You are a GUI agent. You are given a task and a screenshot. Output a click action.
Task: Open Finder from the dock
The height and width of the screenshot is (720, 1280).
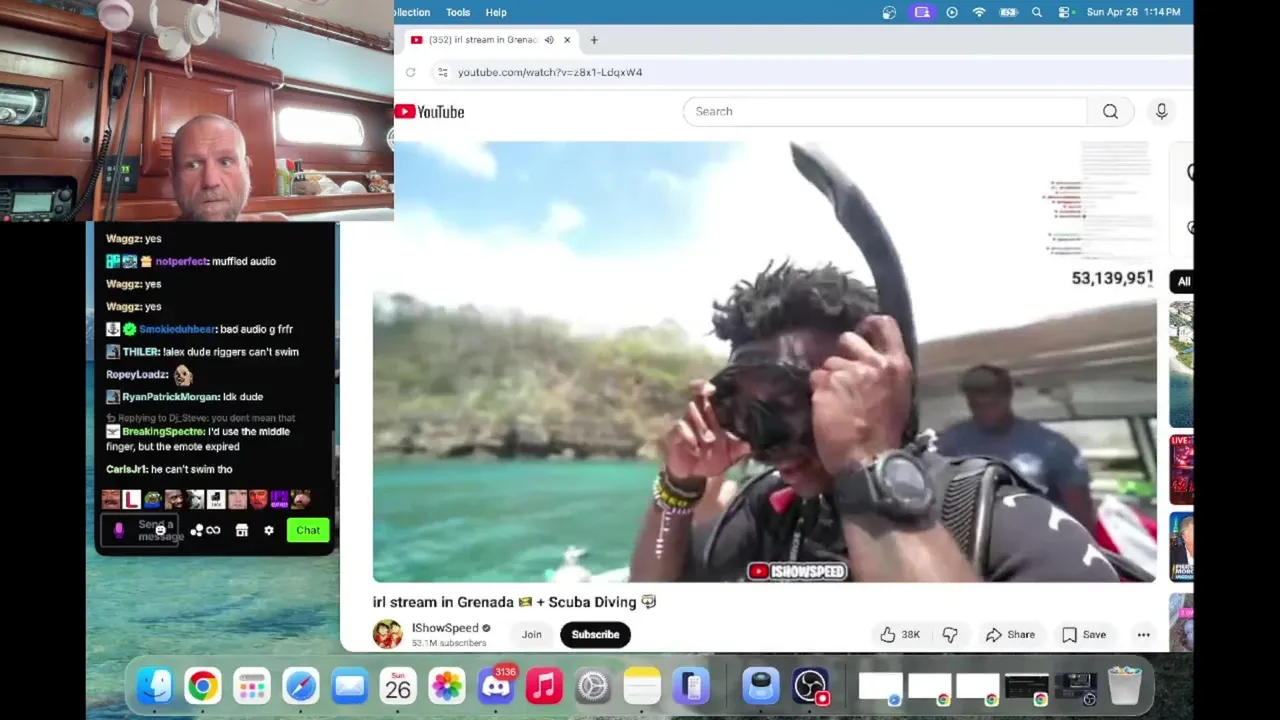tap(155, 686)
